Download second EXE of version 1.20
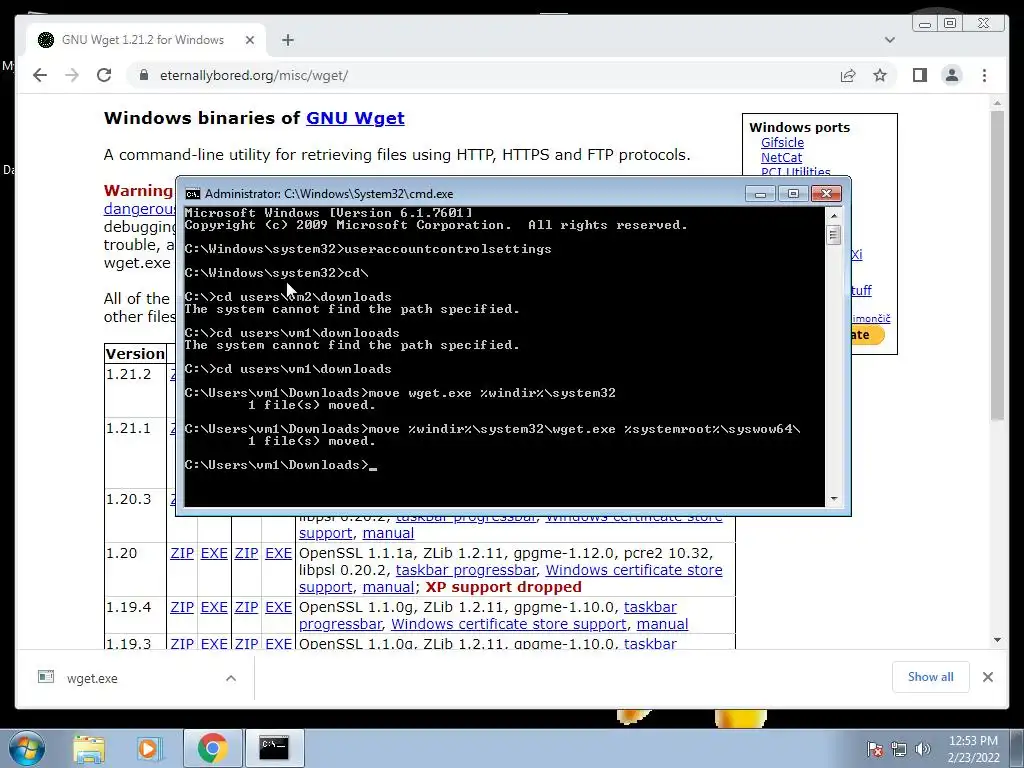This screenshot has width=1024, height=768. tap(278, 553)
